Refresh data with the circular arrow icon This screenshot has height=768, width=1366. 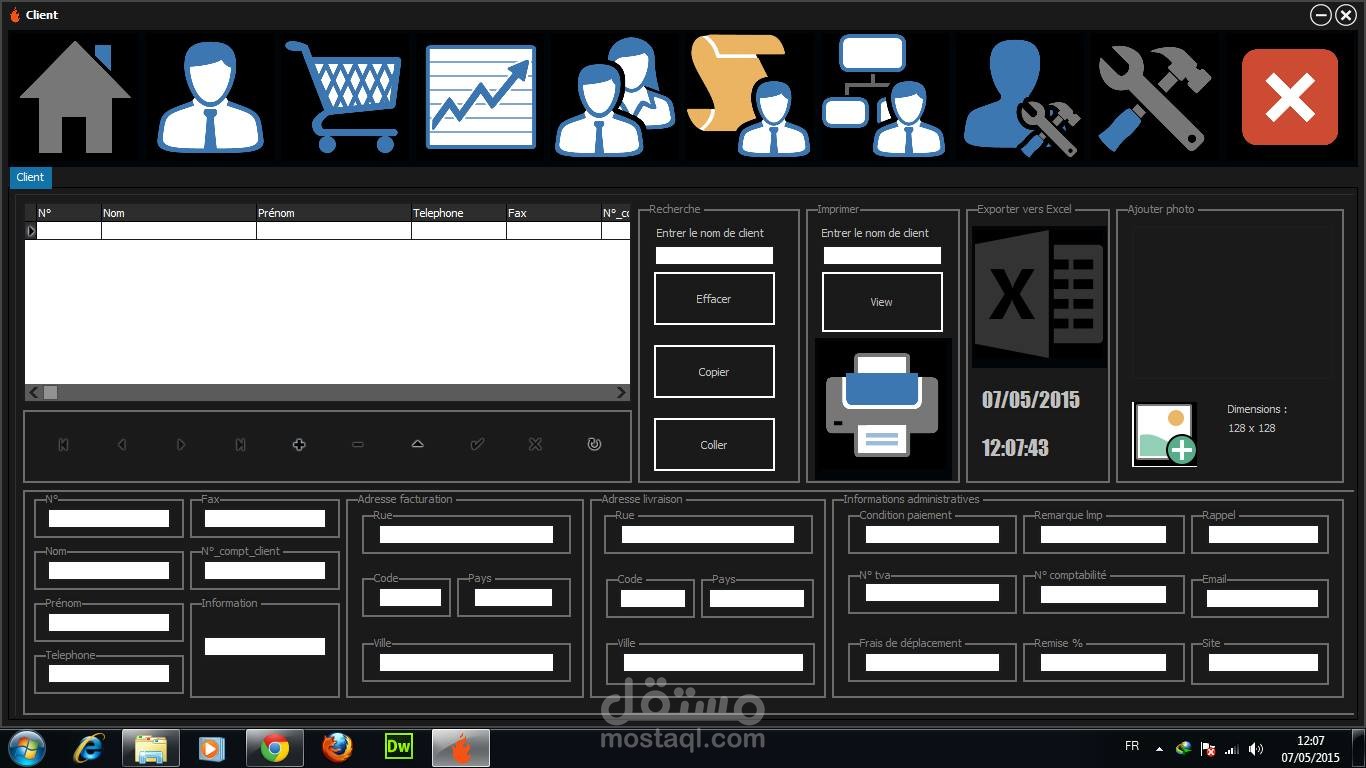pos(594,445)
